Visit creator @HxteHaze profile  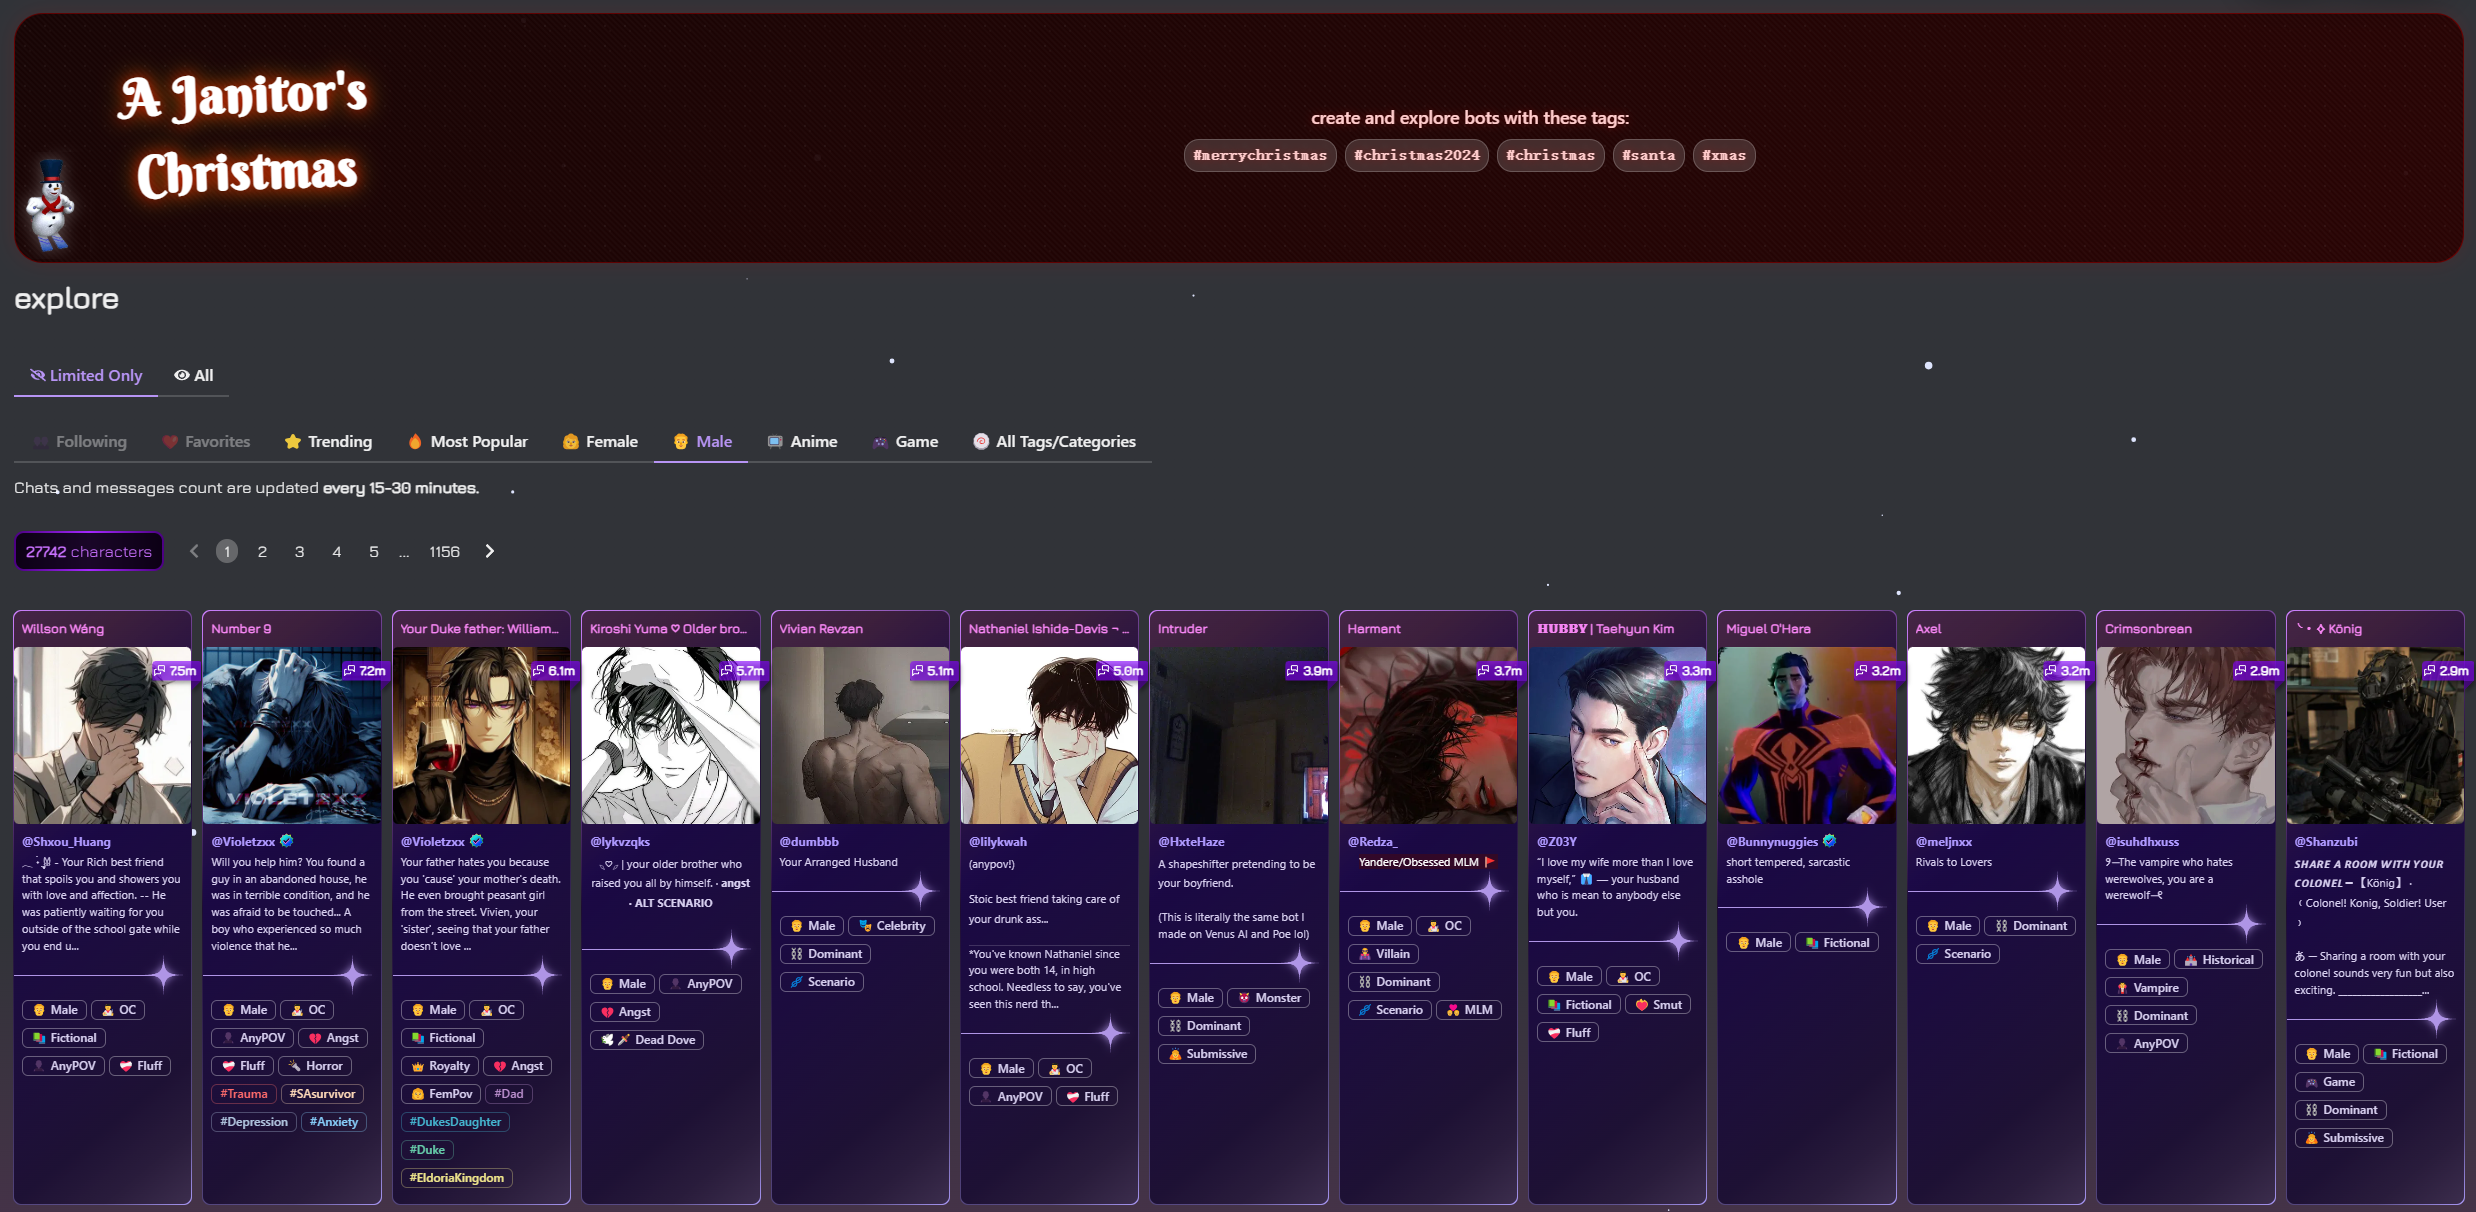tap(1191, 842)
